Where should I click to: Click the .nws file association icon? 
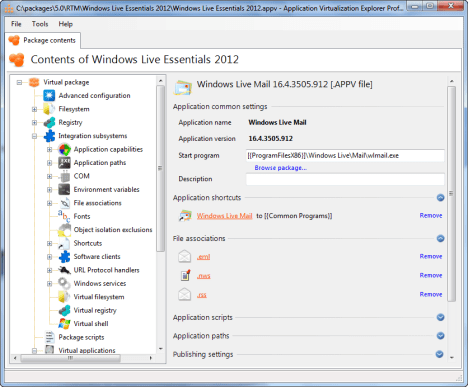(x=185, y=275)
